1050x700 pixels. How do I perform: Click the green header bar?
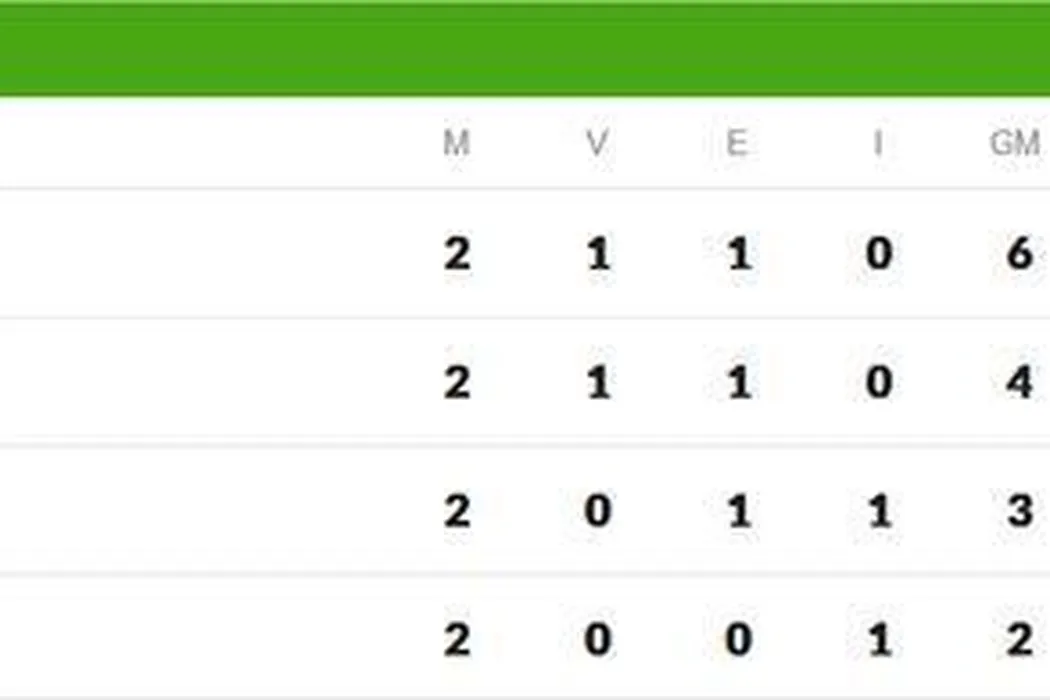pyautogui.click(x=525, y=50)
